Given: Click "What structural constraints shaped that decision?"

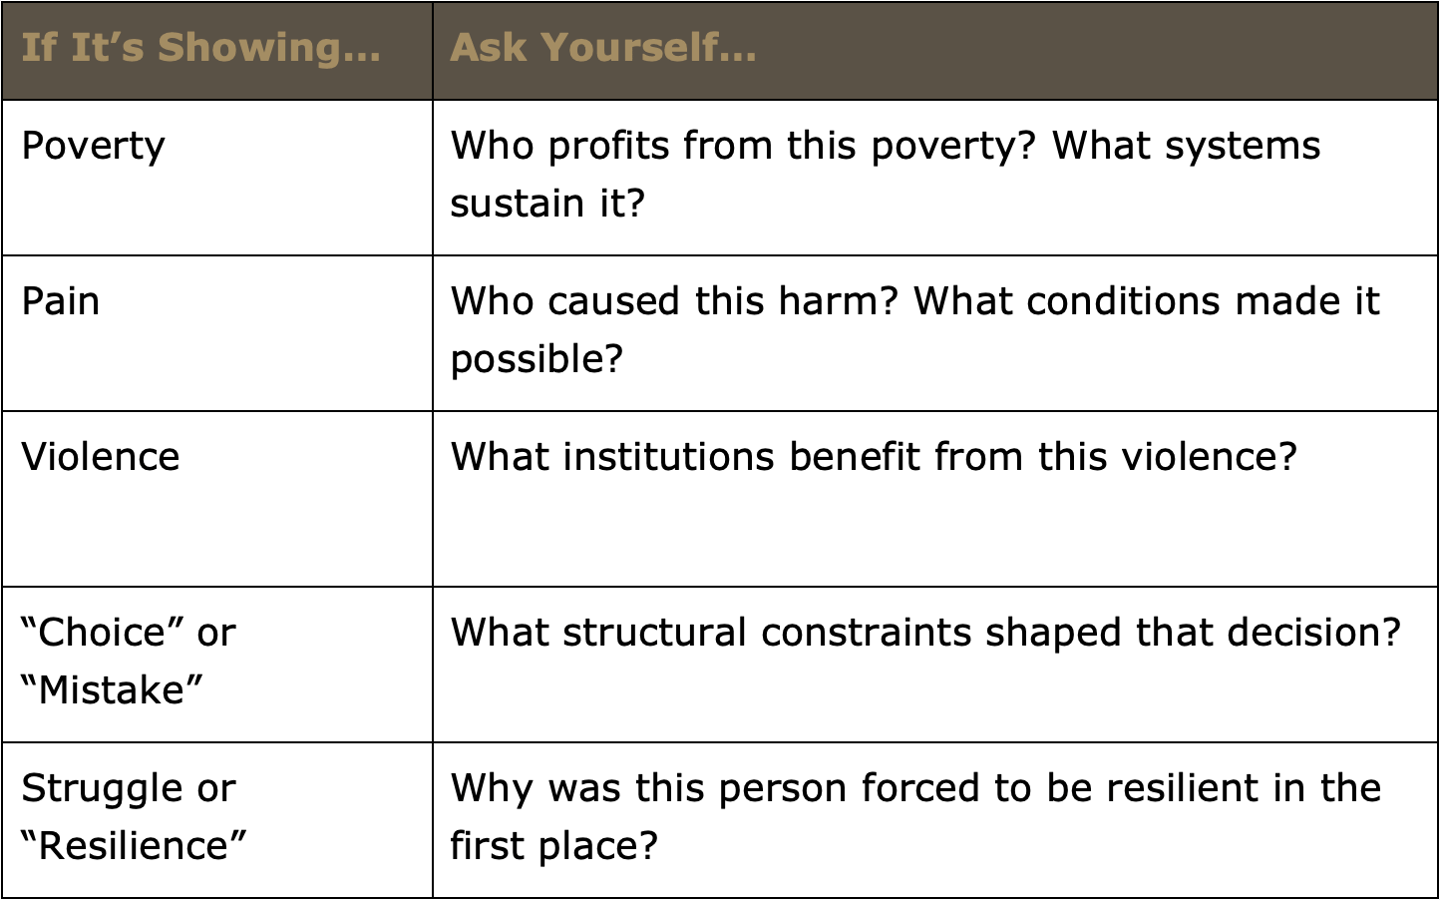Looking at the screenshot, I should 926,634.
